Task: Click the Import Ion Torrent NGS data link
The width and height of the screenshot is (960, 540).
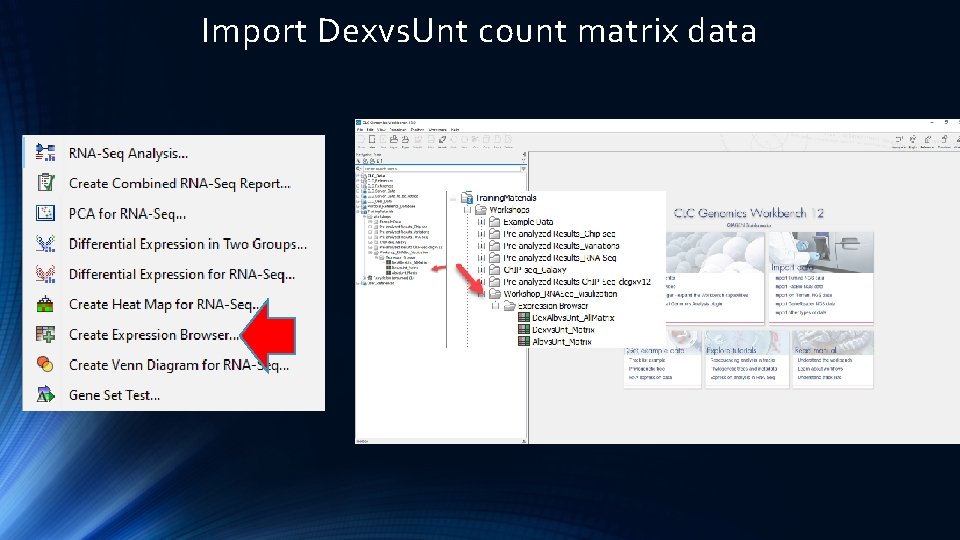Action: pyautogui.click(x=804, y=294)
